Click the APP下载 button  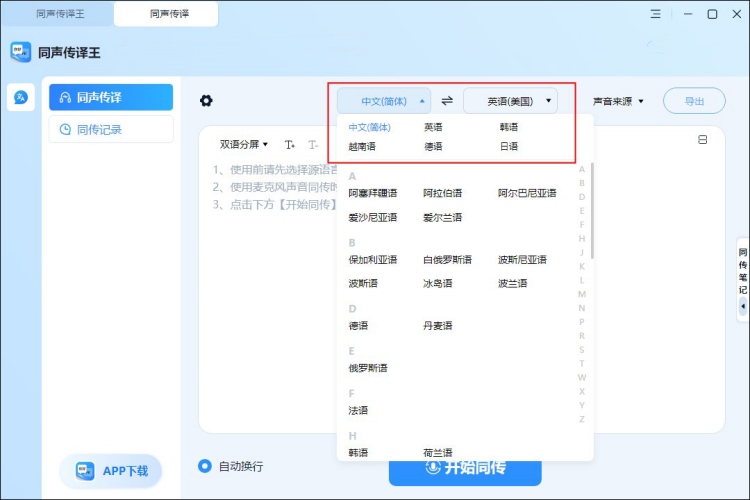111,471
